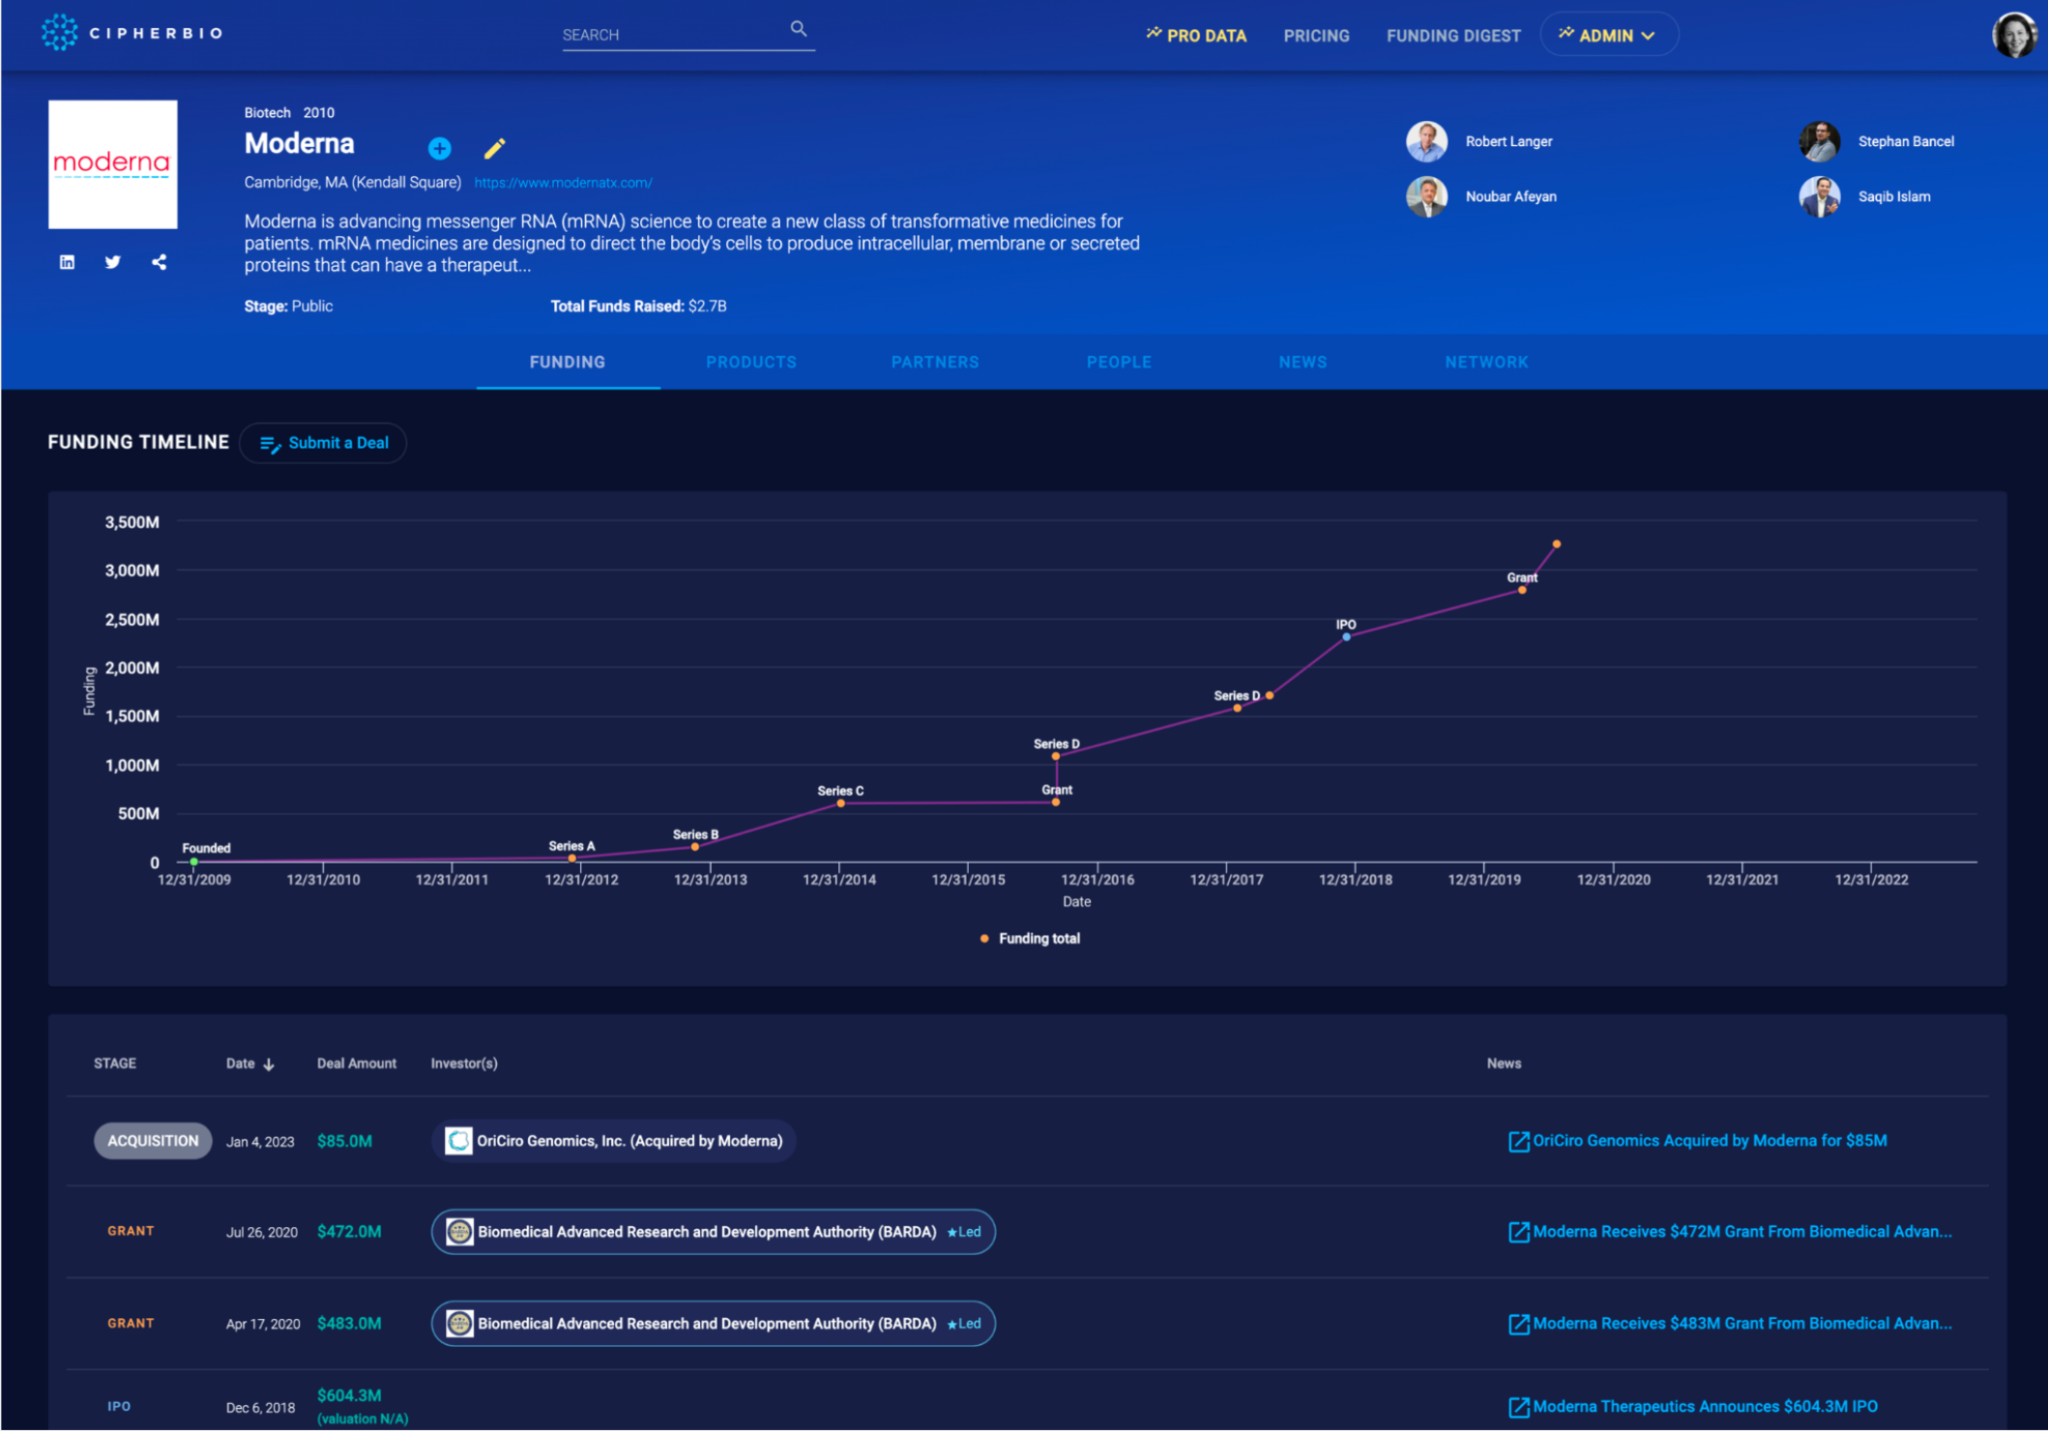Switch to the PEOPLE tab
2048x1431 pixels.
tap(1119, 362)
